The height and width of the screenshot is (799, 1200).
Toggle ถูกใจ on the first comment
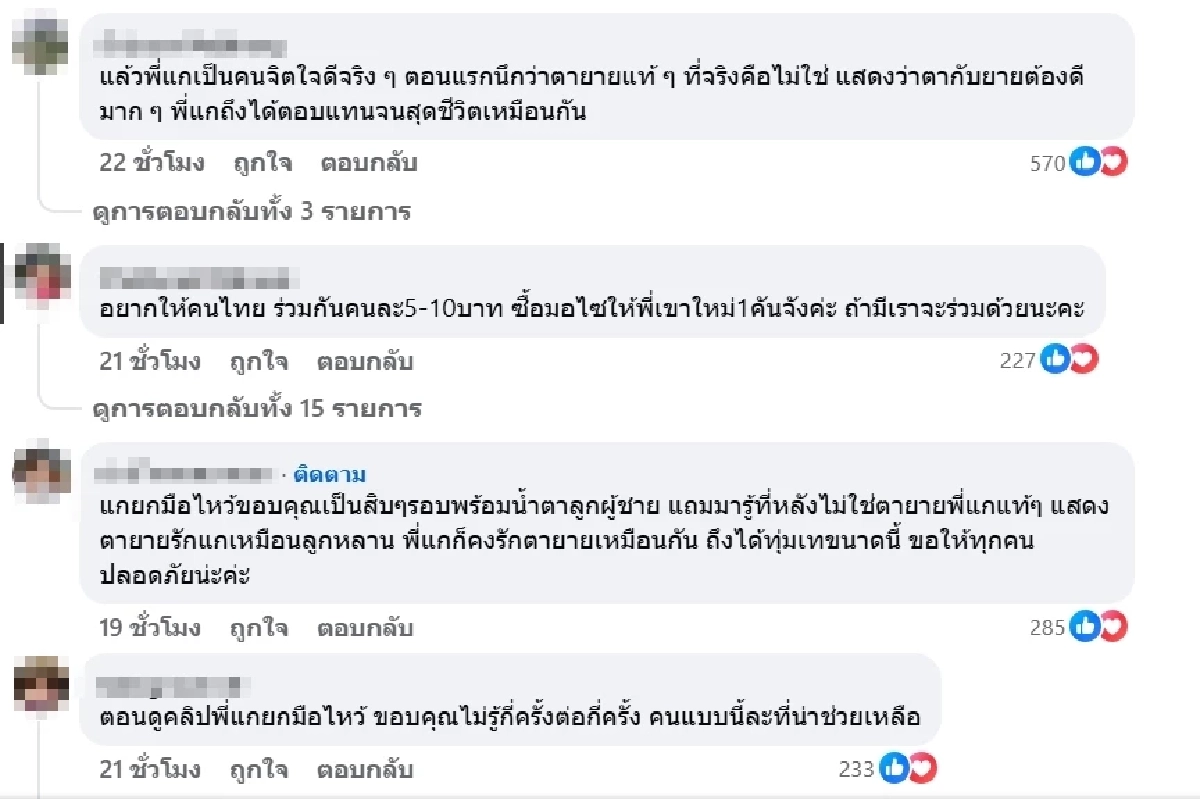(x=264, y=162)
